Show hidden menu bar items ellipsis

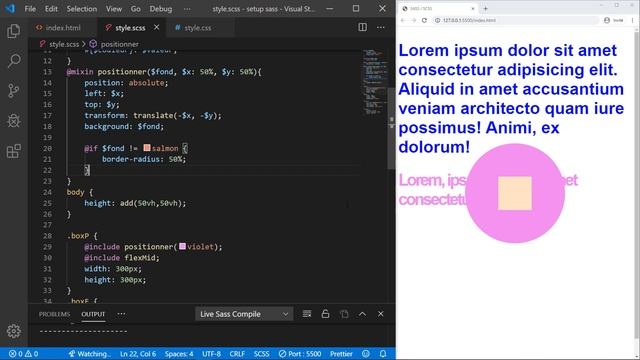(187, 9)
